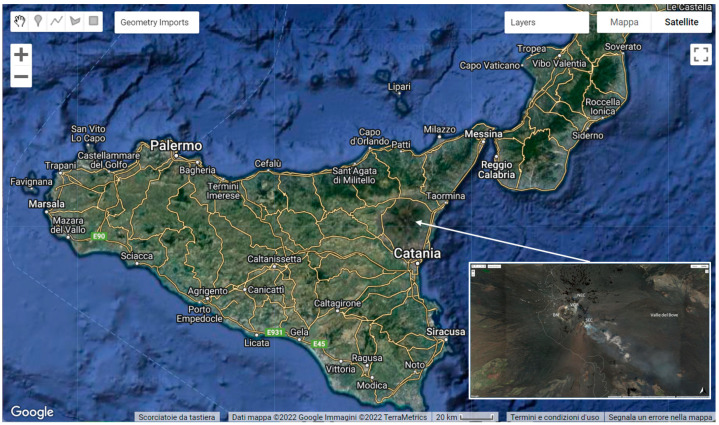Activate the draw line tool
The image size is (719, 425).
57,21
